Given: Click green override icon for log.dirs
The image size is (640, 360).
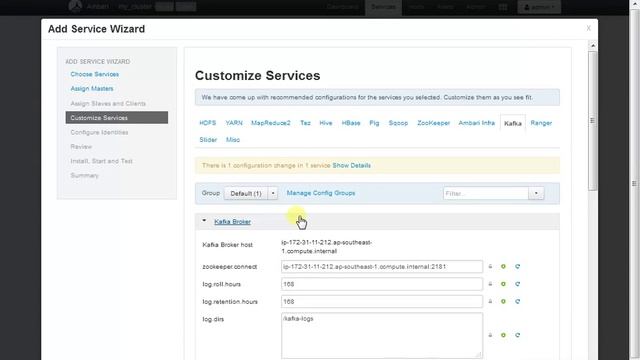Looking at the screenshot, I should (x=503, y=335).
